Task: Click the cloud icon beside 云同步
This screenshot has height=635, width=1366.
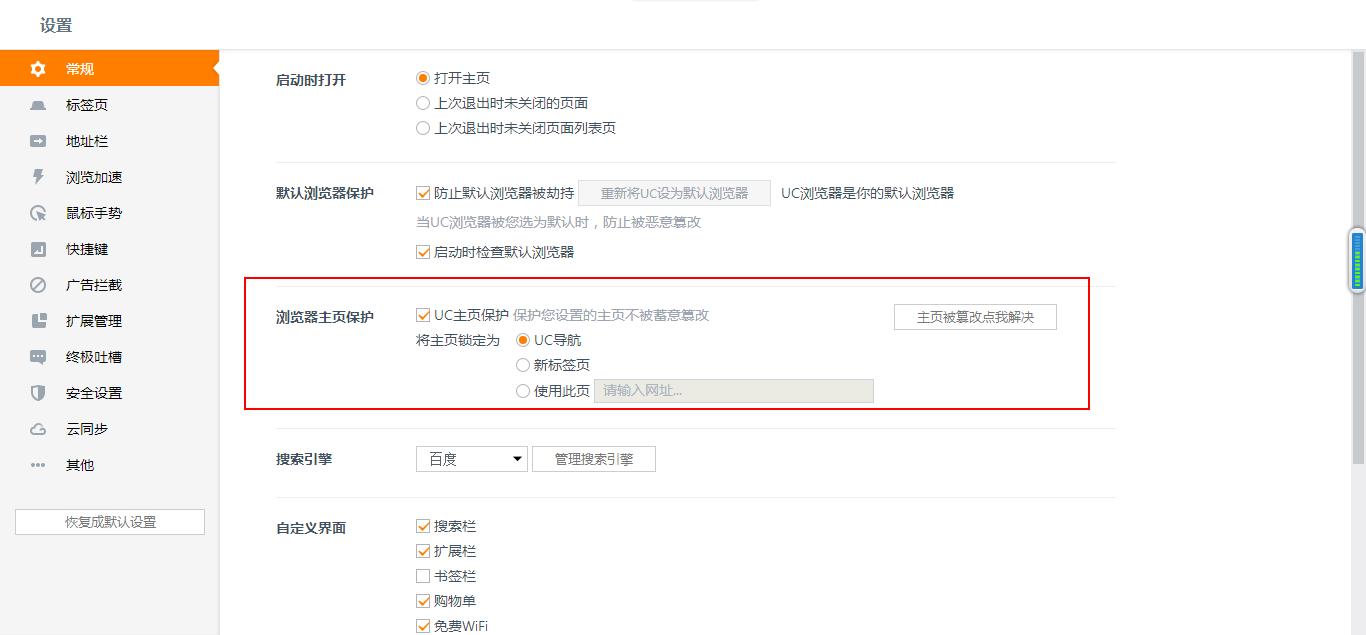Action: point(38,429)
